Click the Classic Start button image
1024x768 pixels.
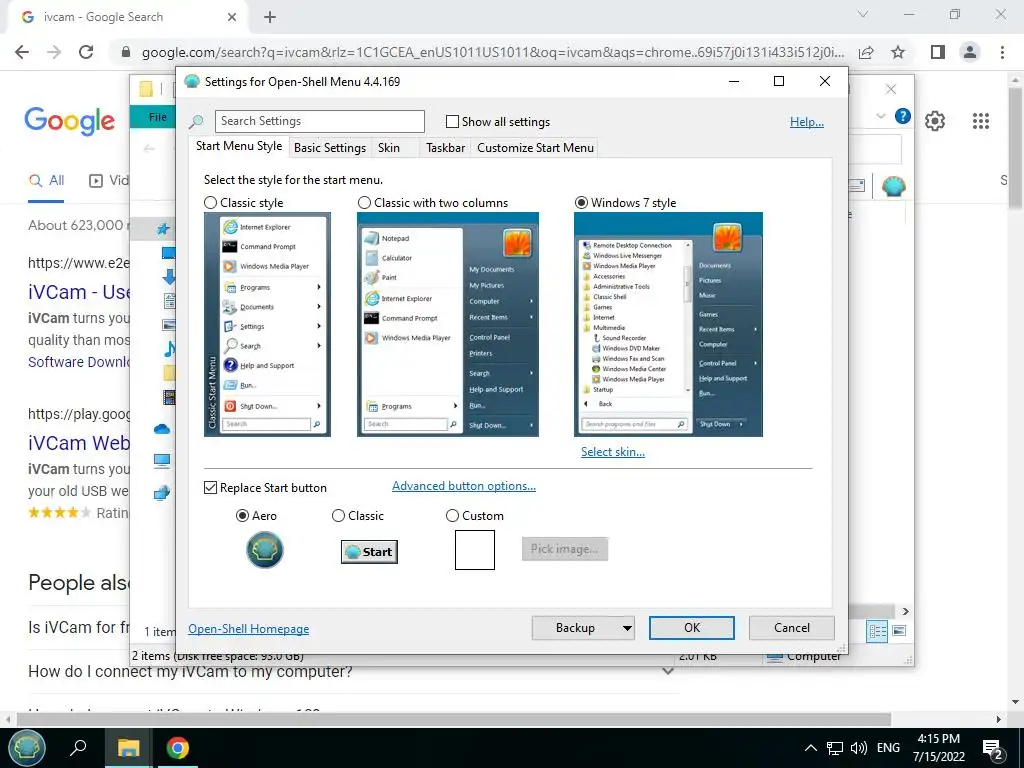(x=369, y=552)
